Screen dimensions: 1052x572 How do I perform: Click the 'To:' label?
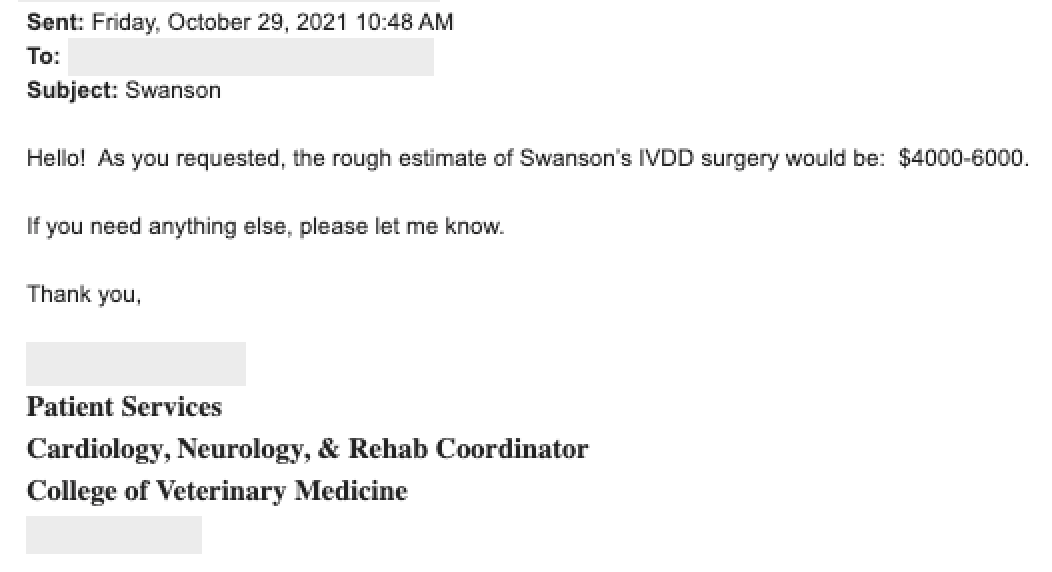point(44,56)
